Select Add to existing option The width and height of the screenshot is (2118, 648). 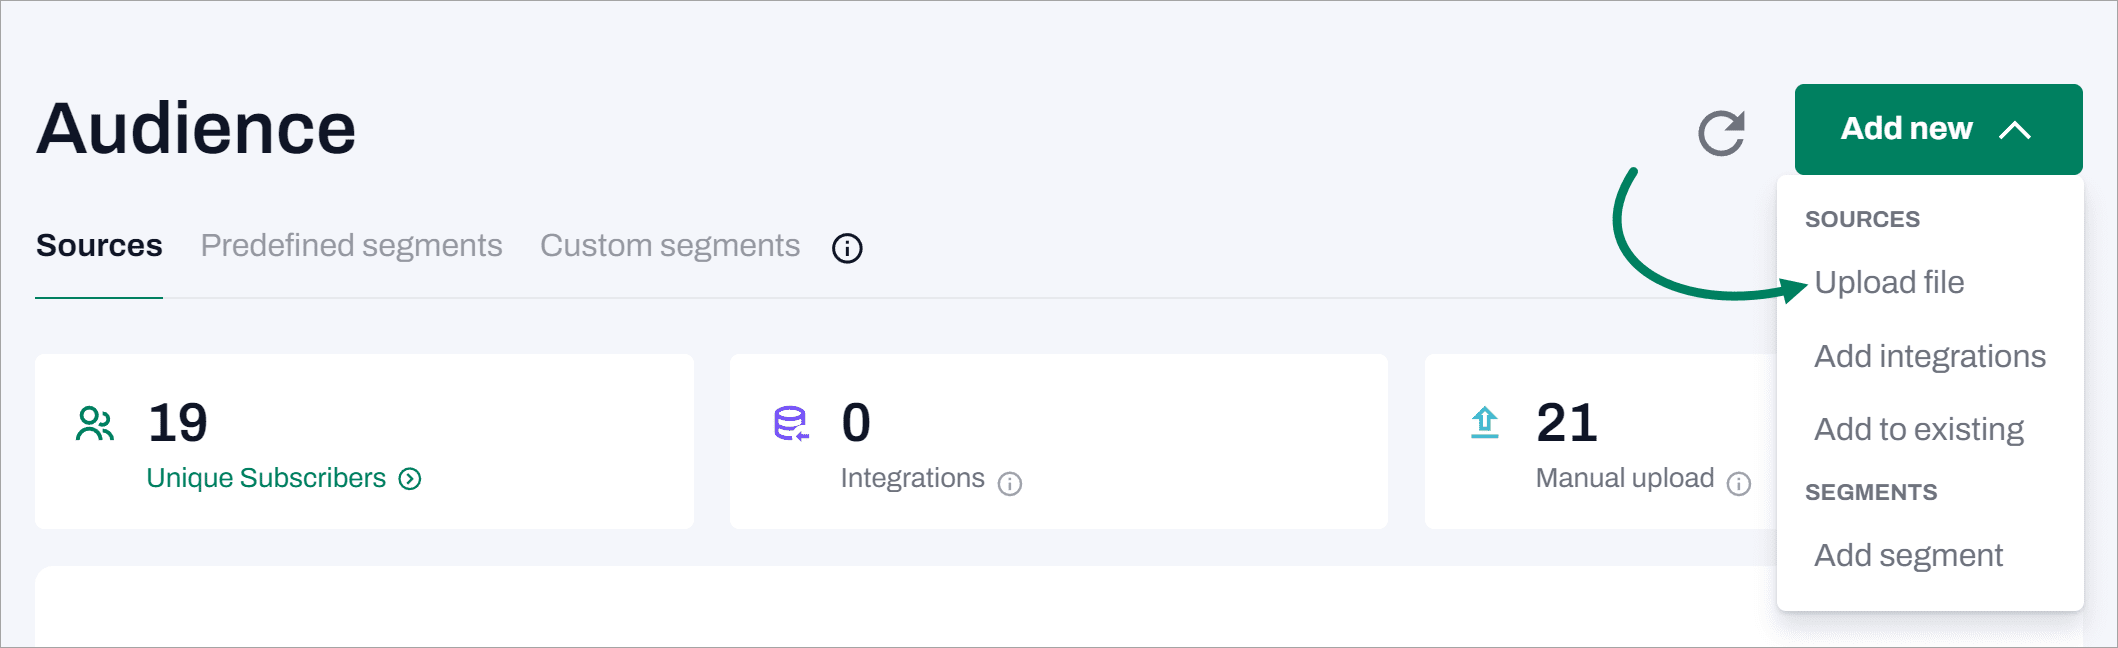(x=1918, y=429)
